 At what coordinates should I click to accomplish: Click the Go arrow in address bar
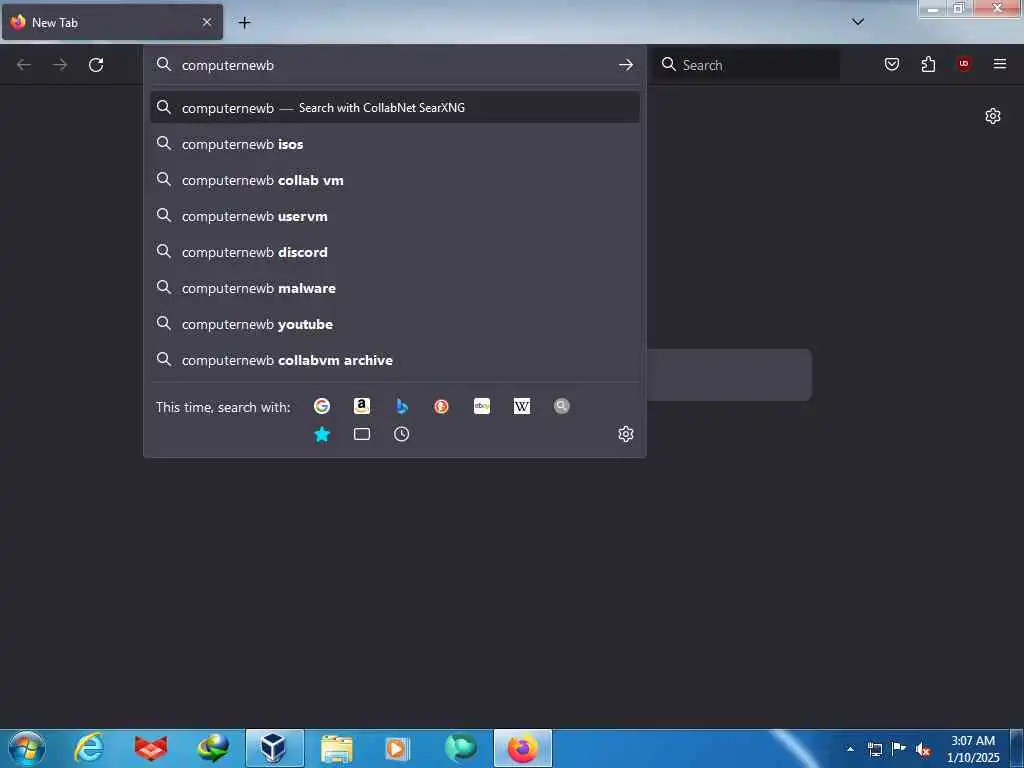point(626,65)
